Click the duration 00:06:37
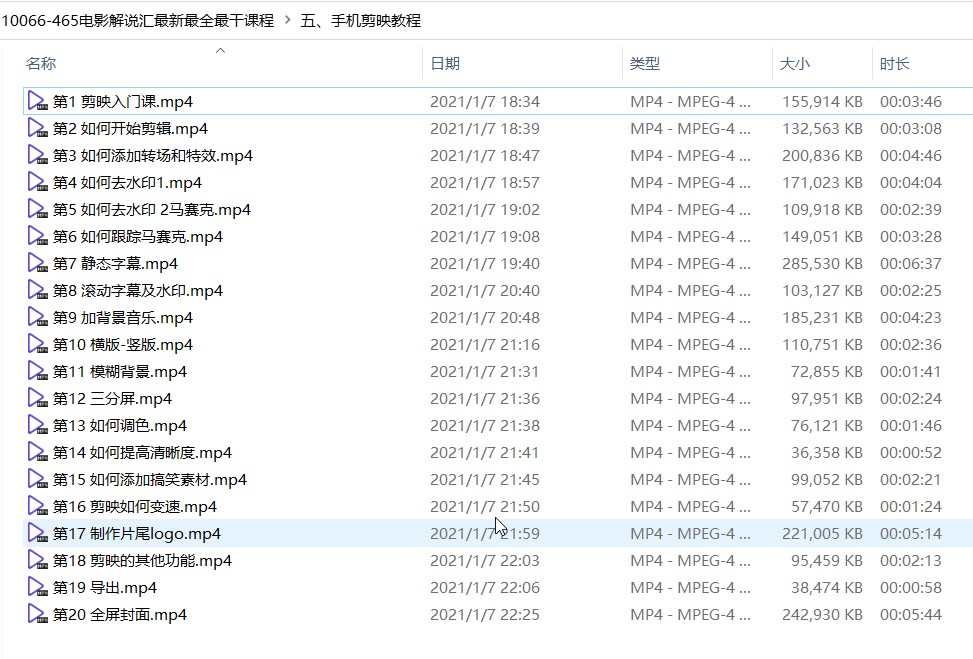The width and height of the screenshot is (973, 659). click(911, 263)
